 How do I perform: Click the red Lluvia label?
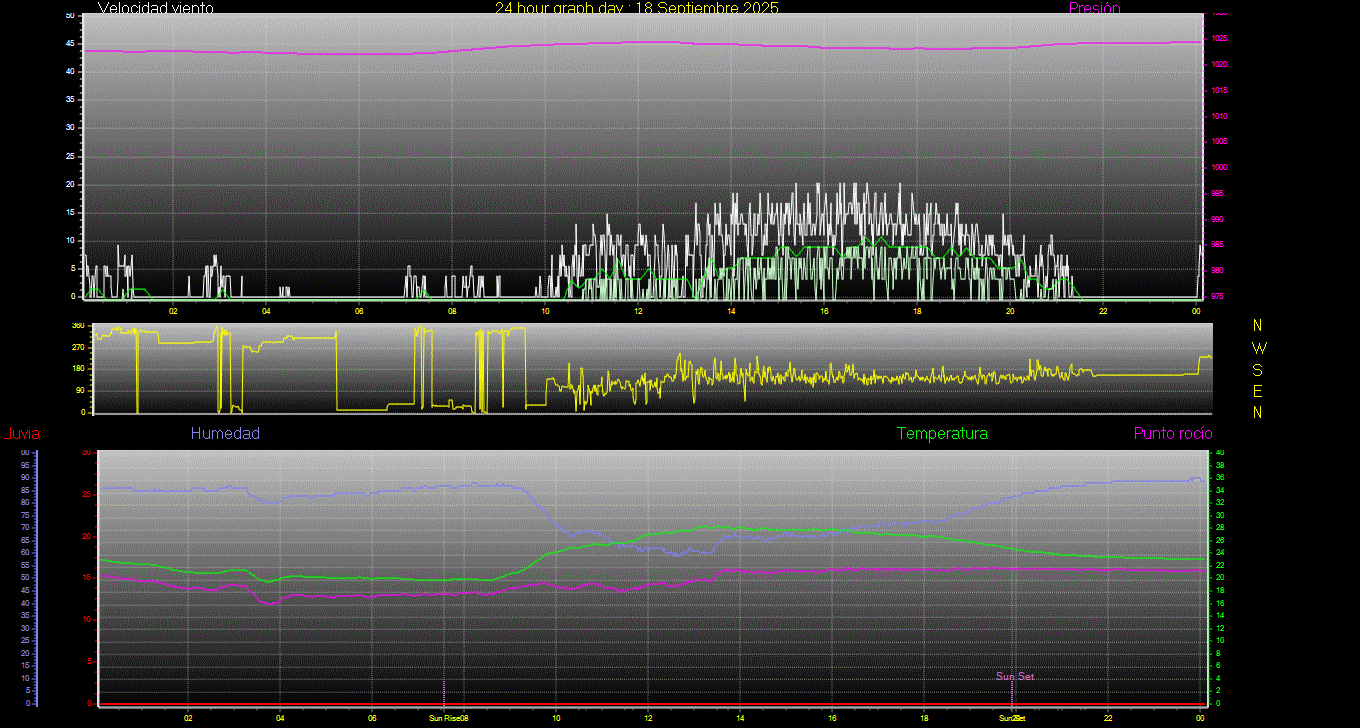coord(21,434)
